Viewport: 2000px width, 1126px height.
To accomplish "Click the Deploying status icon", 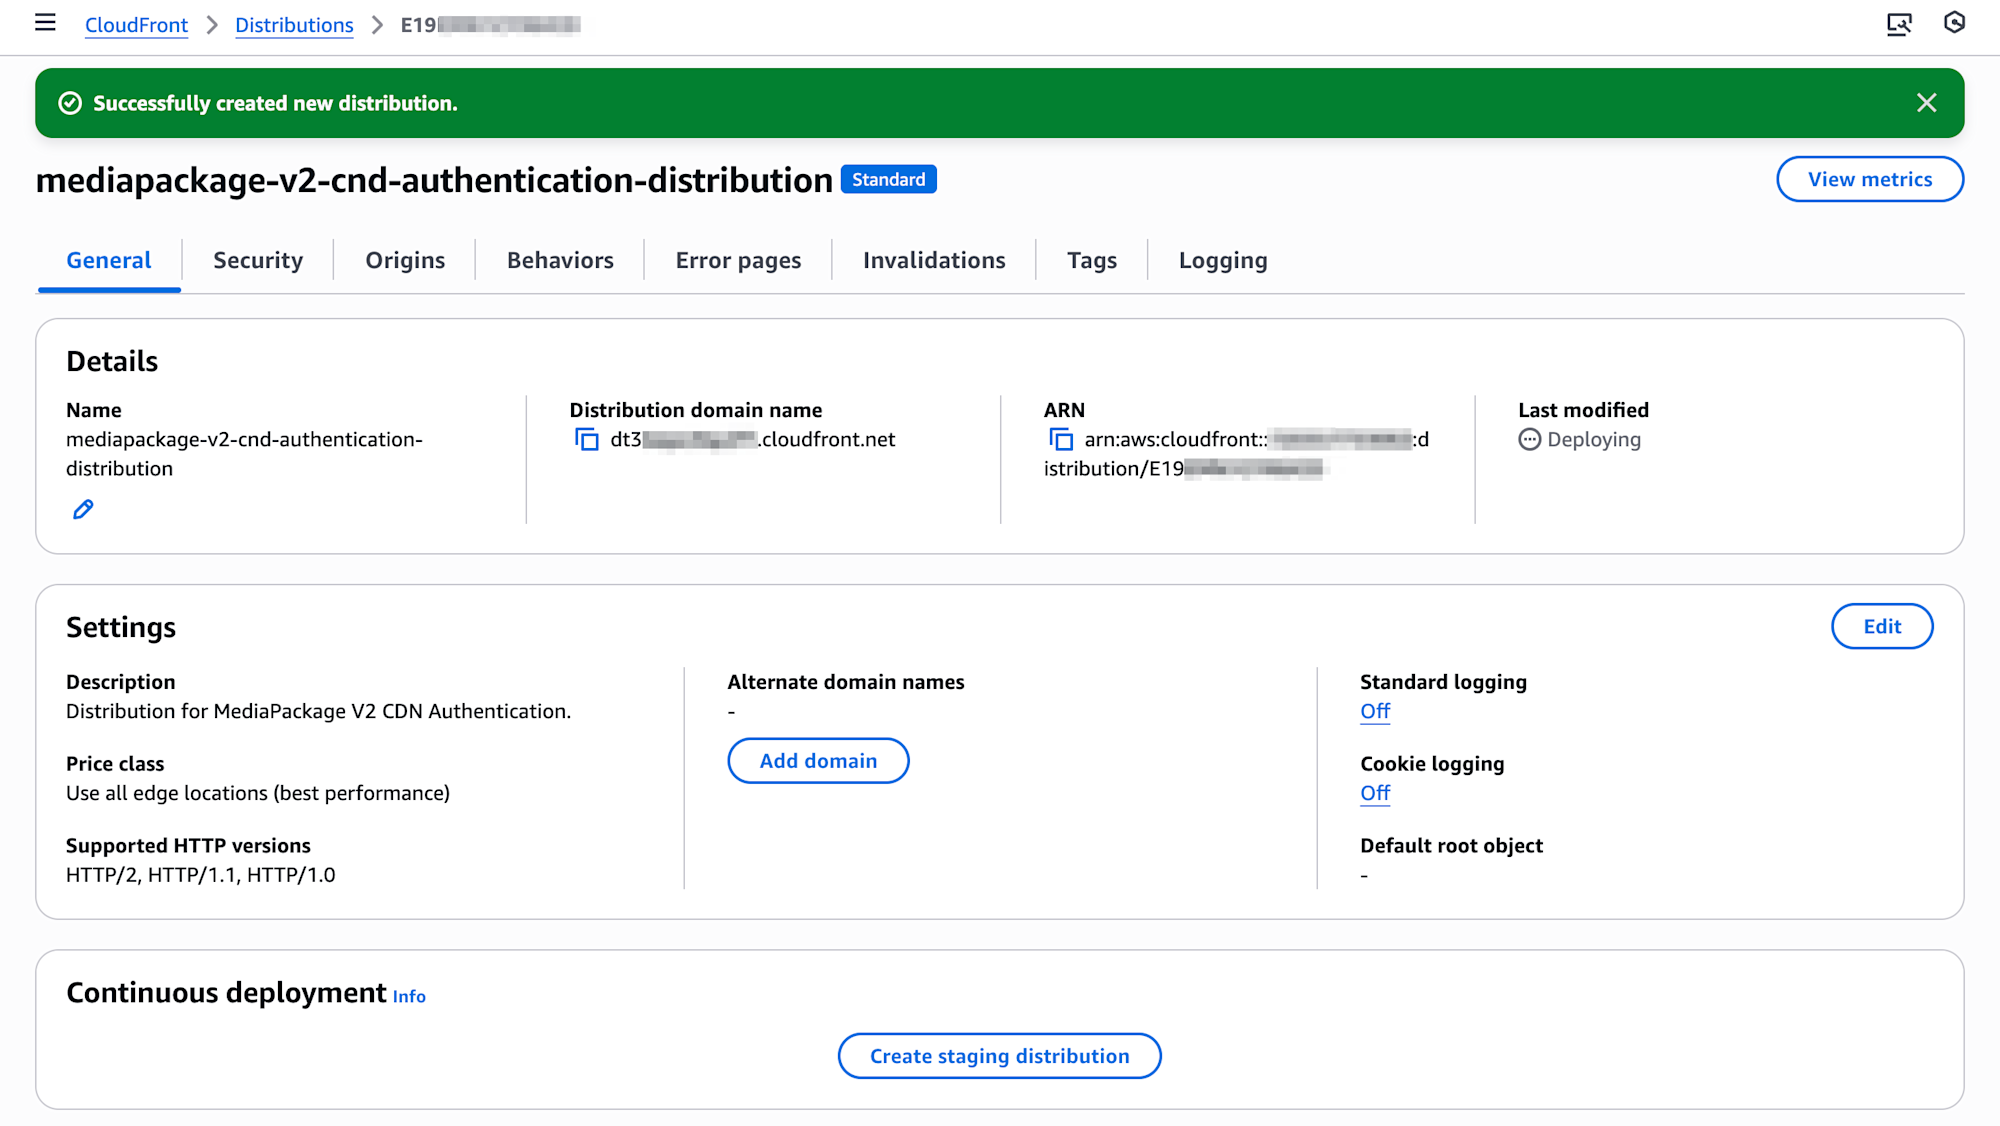I will tap(1529, 440).
